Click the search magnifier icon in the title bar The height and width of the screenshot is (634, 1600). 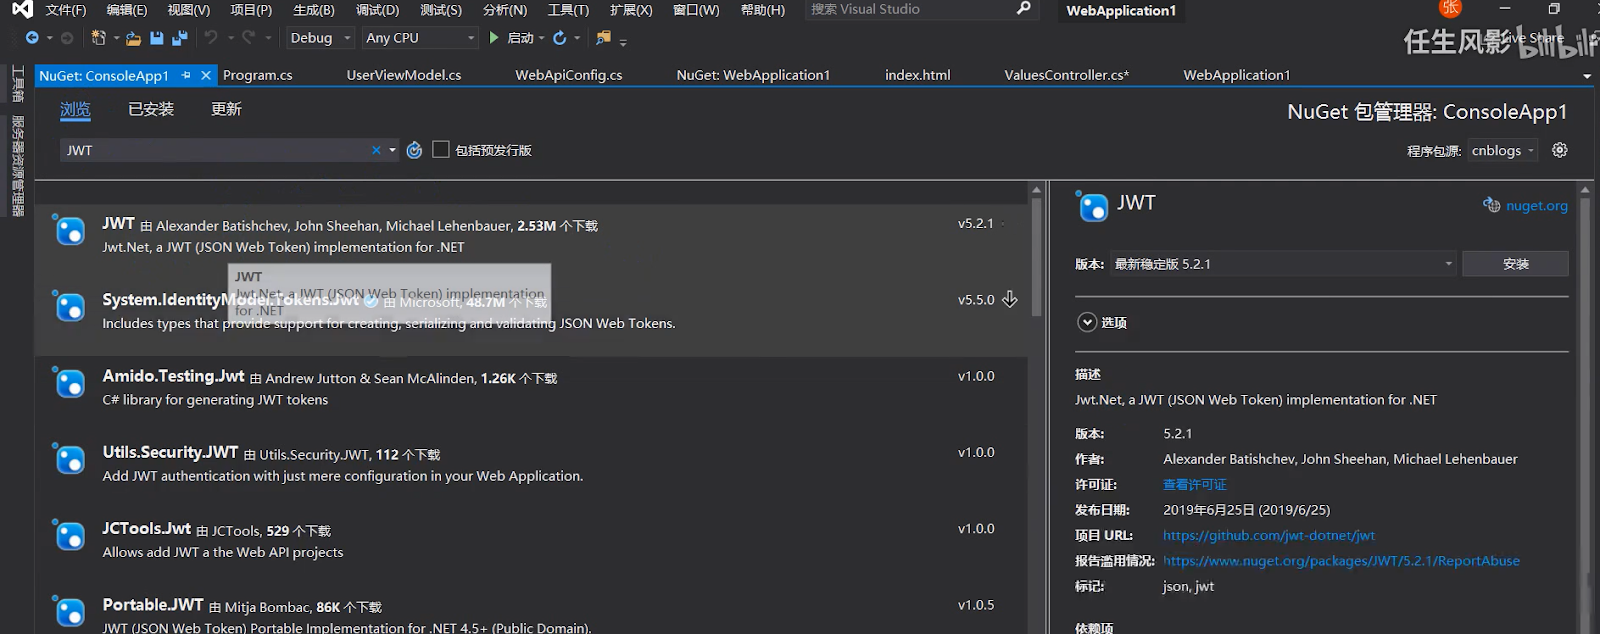tap(1023, 9)
